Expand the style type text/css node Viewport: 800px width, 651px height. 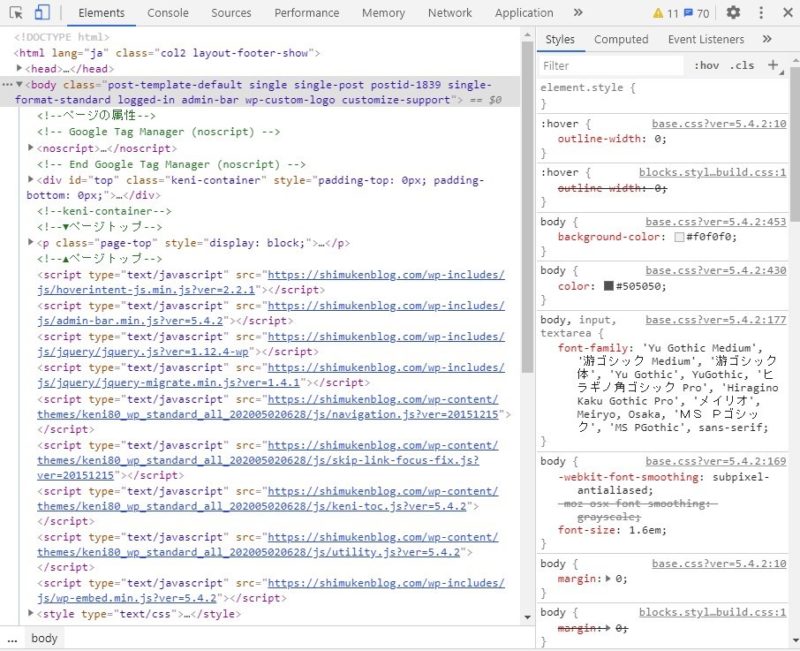31,613
